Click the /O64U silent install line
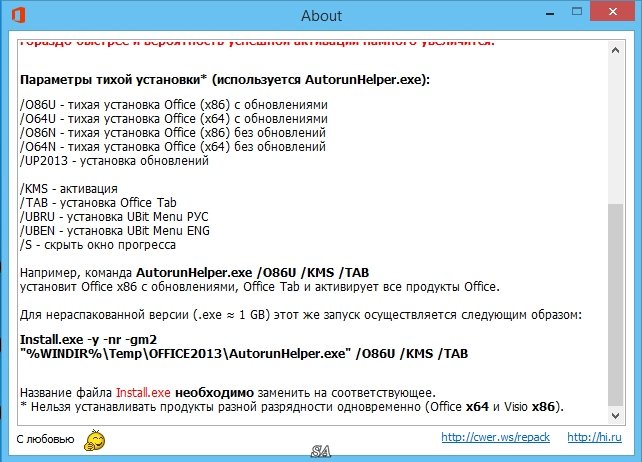The width and height of the screenshot is (642, 462). coord(174,119)
